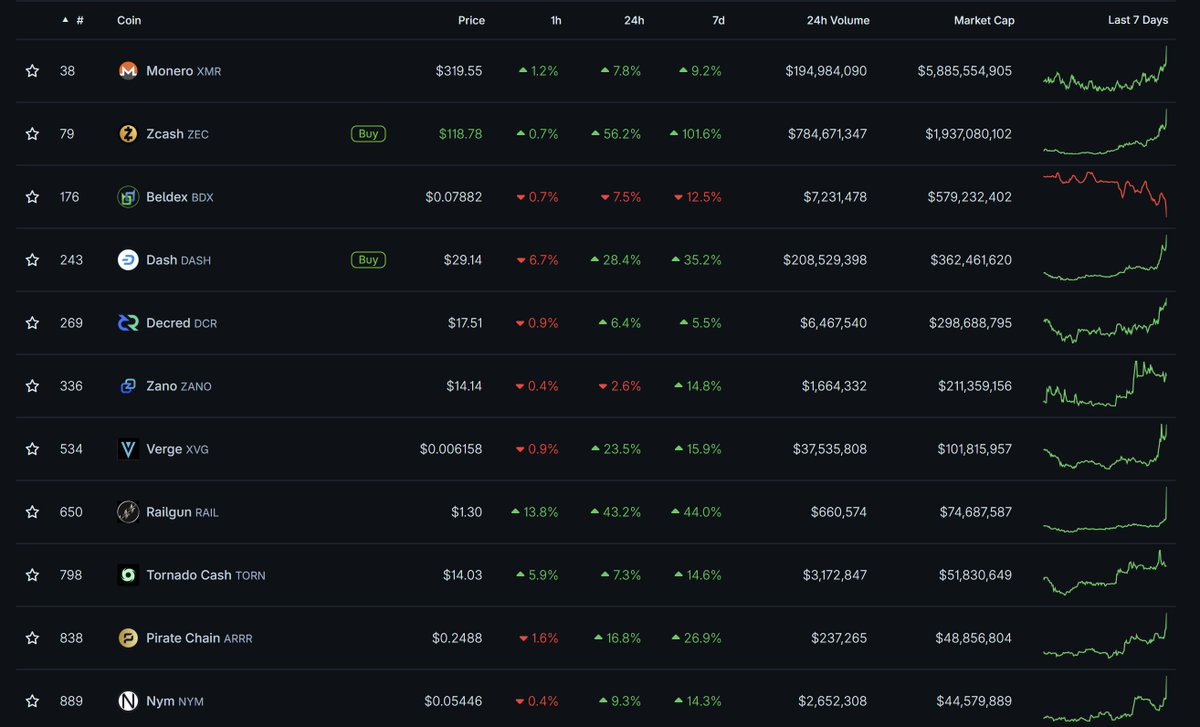The image size is (1200, 727).
Task: Click Zcash 7d change 101.6%
Action: 696,134
